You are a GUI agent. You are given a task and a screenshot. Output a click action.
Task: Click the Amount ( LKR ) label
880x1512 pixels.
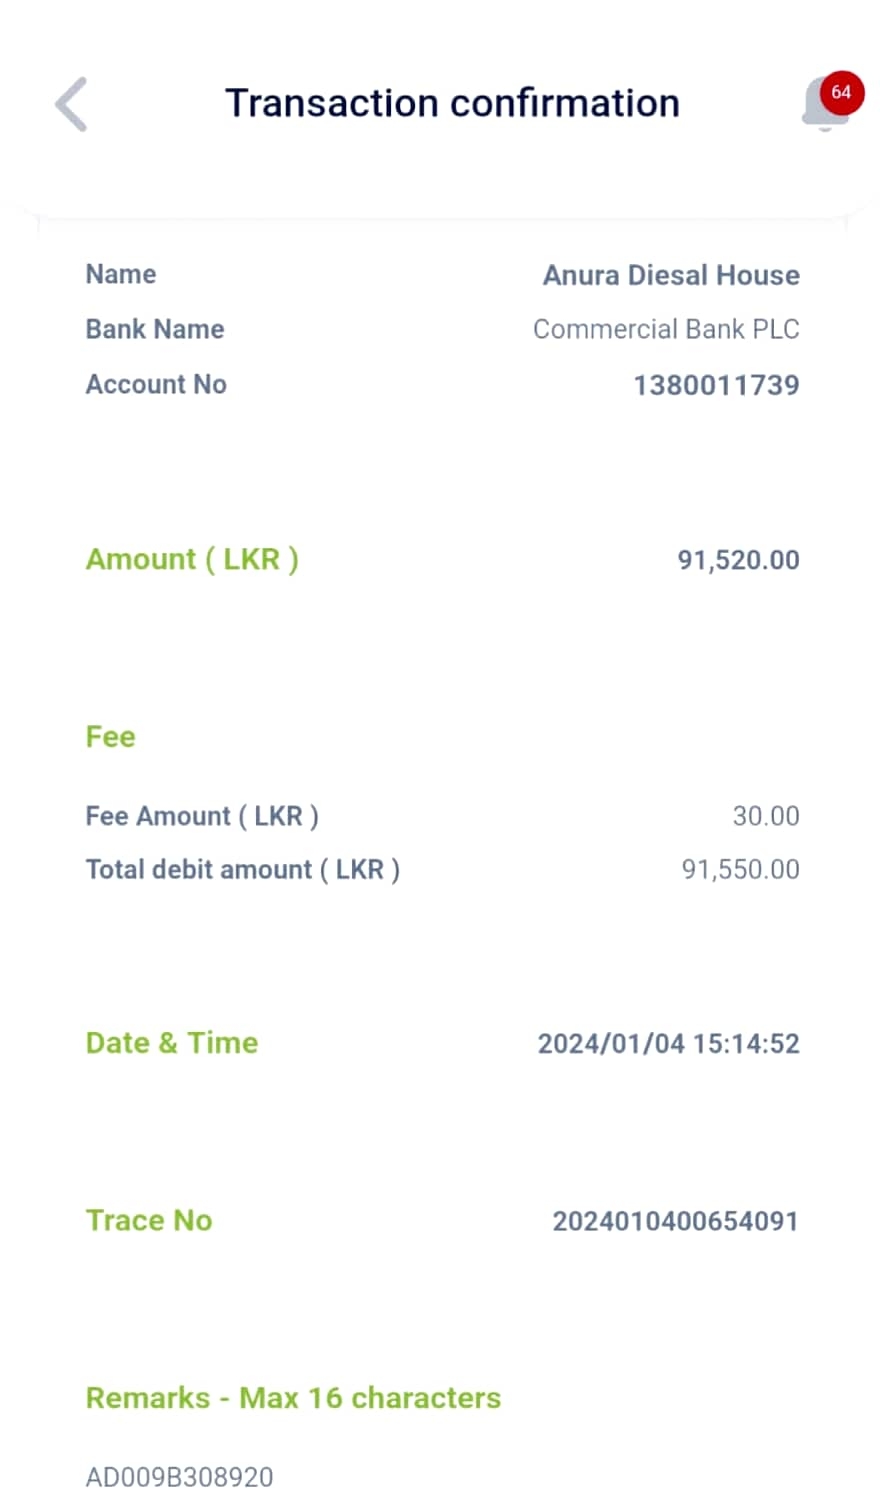point(192,559)
